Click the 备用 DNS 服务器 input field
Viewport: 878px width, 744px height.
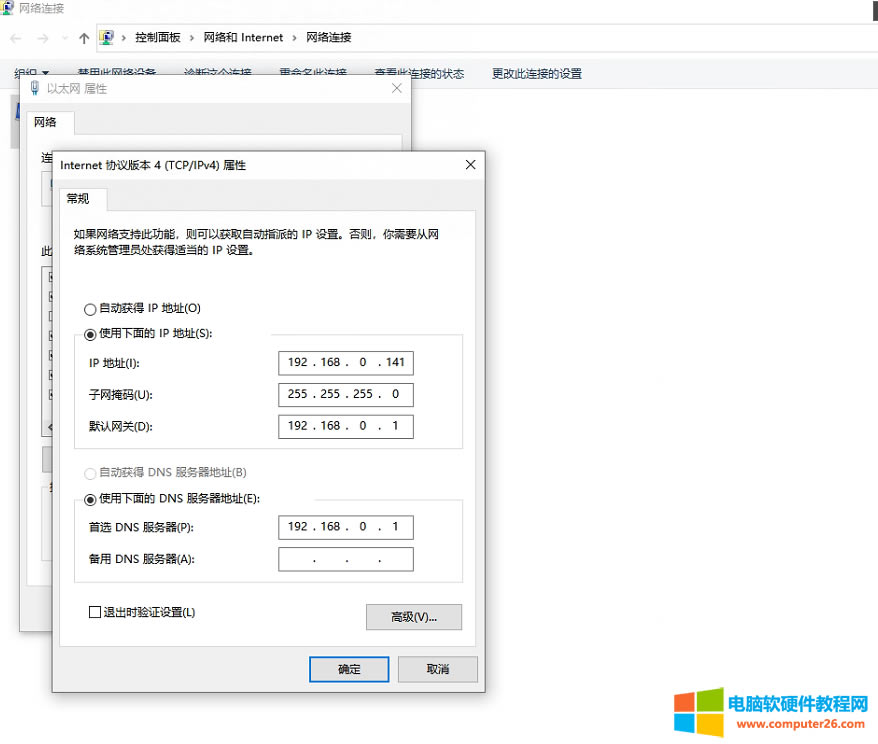point(346,559)
